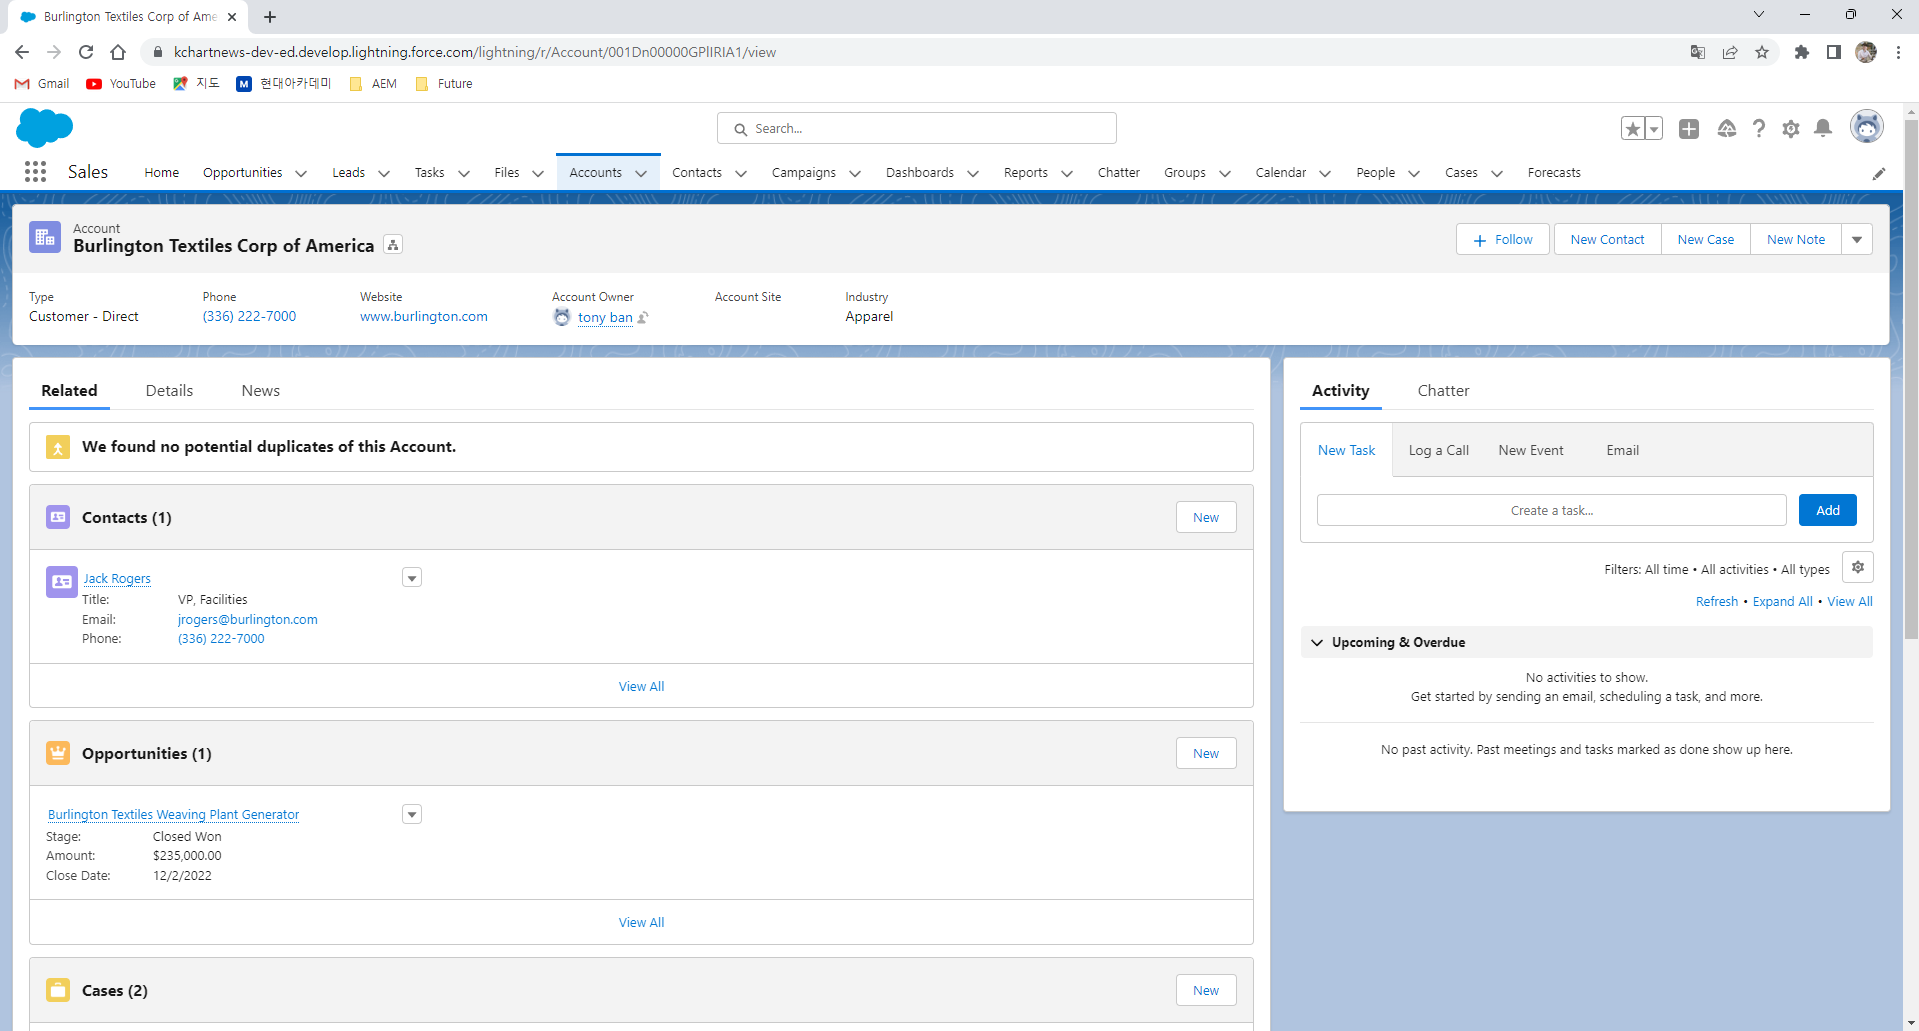Expand the Contacts nav dropdown
Viewport: 1919px width, 1031px height.
point(741,173)
